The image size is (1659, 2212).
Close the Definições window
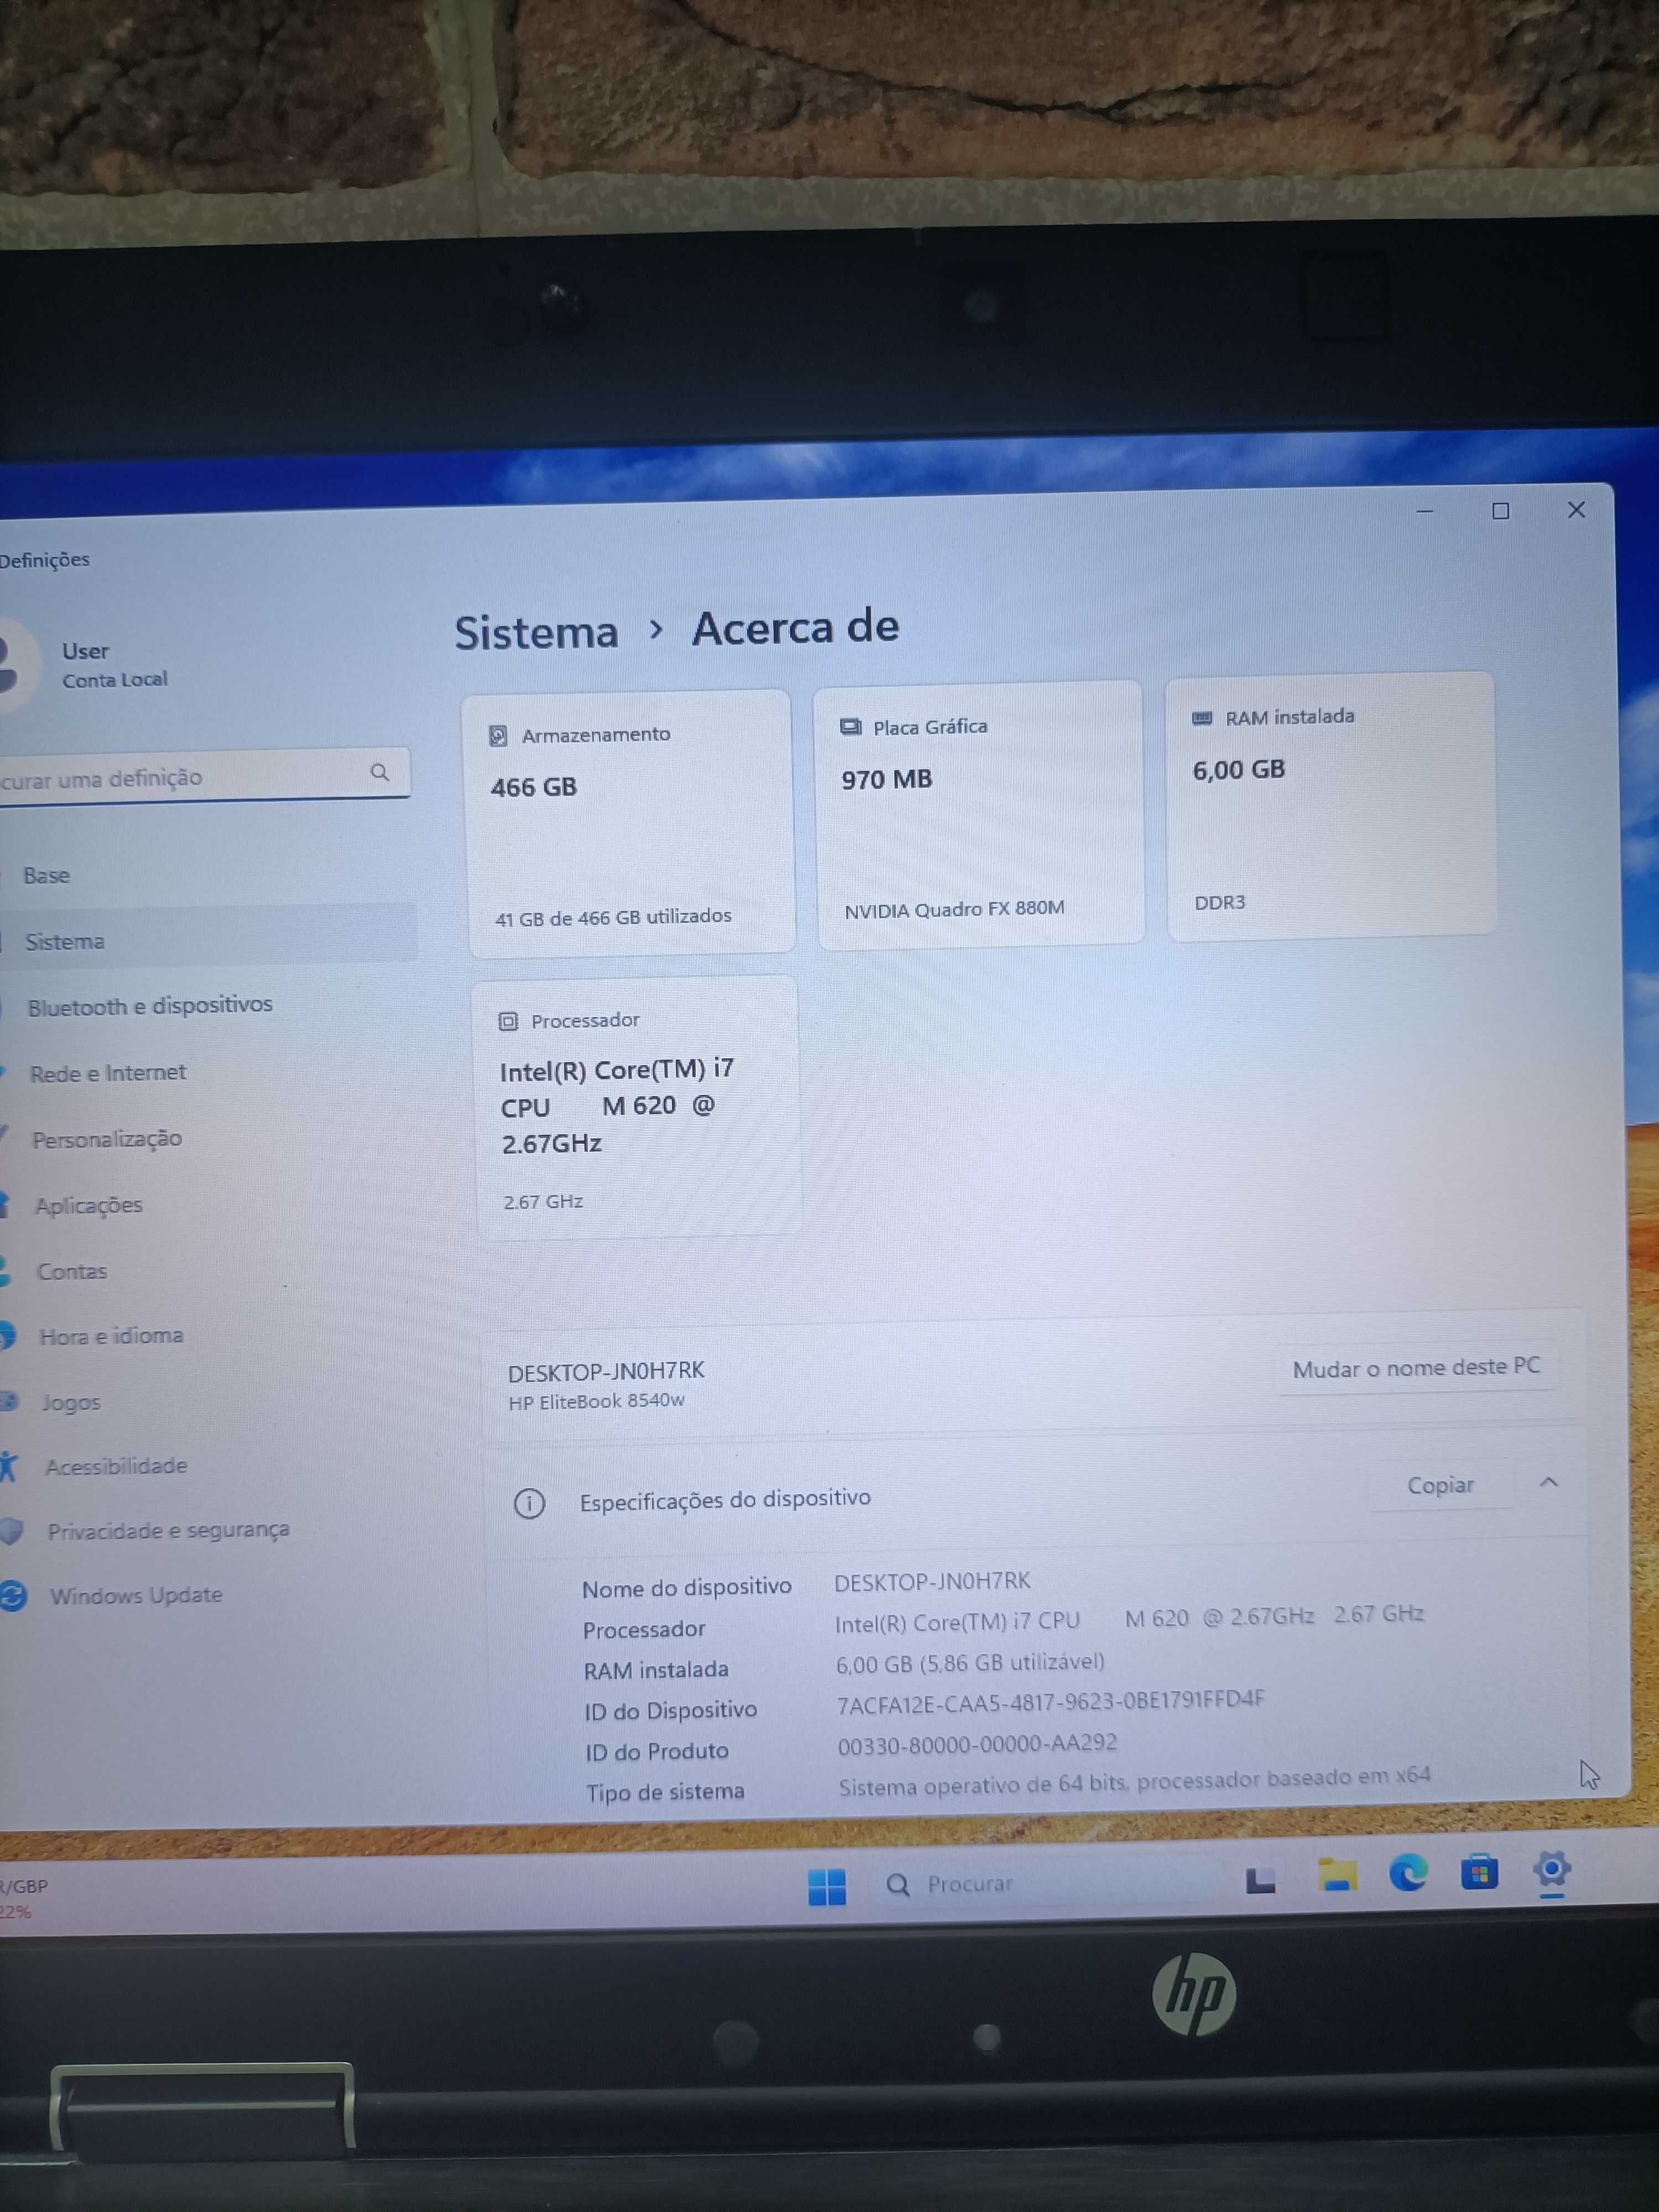[x=1576, y=510]
